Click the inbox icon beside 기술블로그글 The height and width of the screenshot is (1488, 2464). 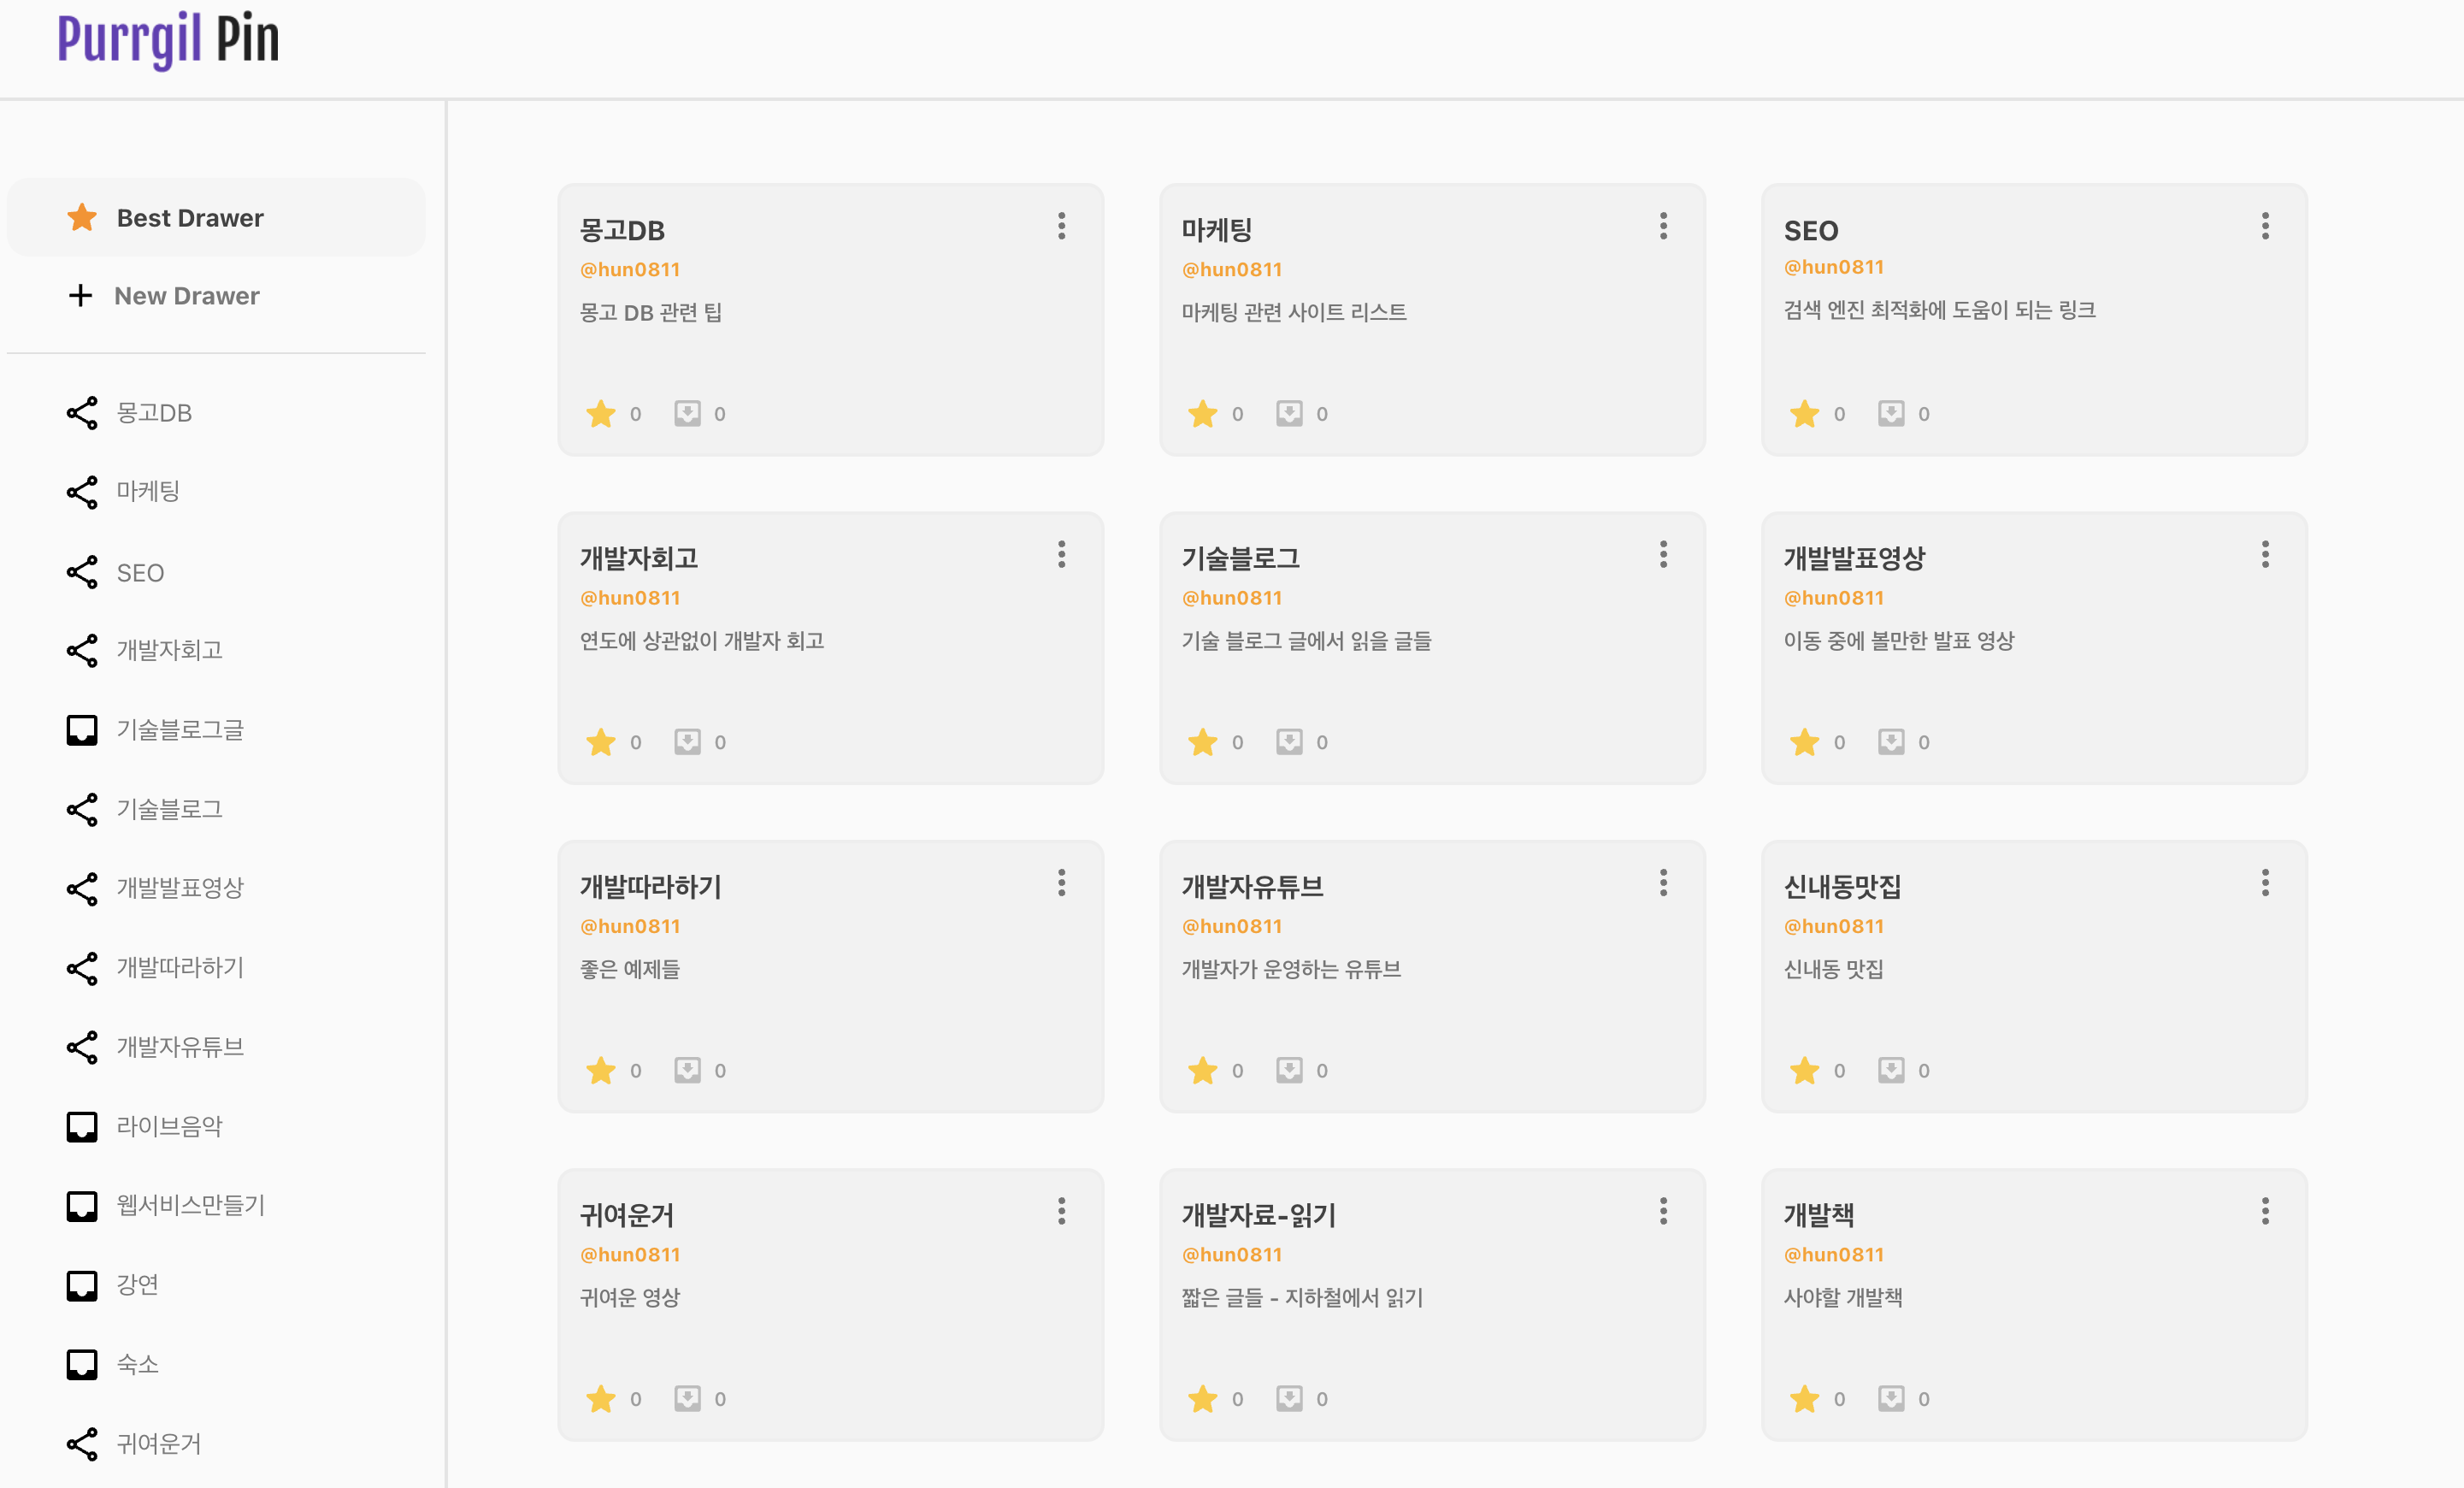[82, 730]
